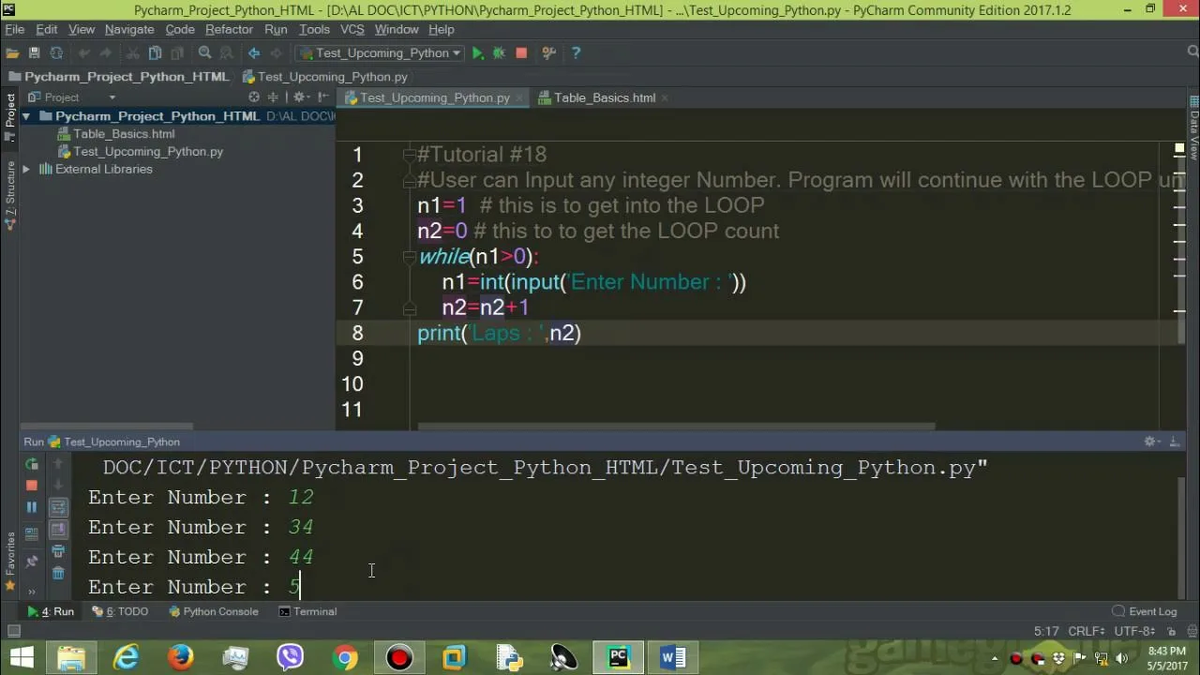
Task: Click the Back navigation arrow
Action: pos(254,53)
